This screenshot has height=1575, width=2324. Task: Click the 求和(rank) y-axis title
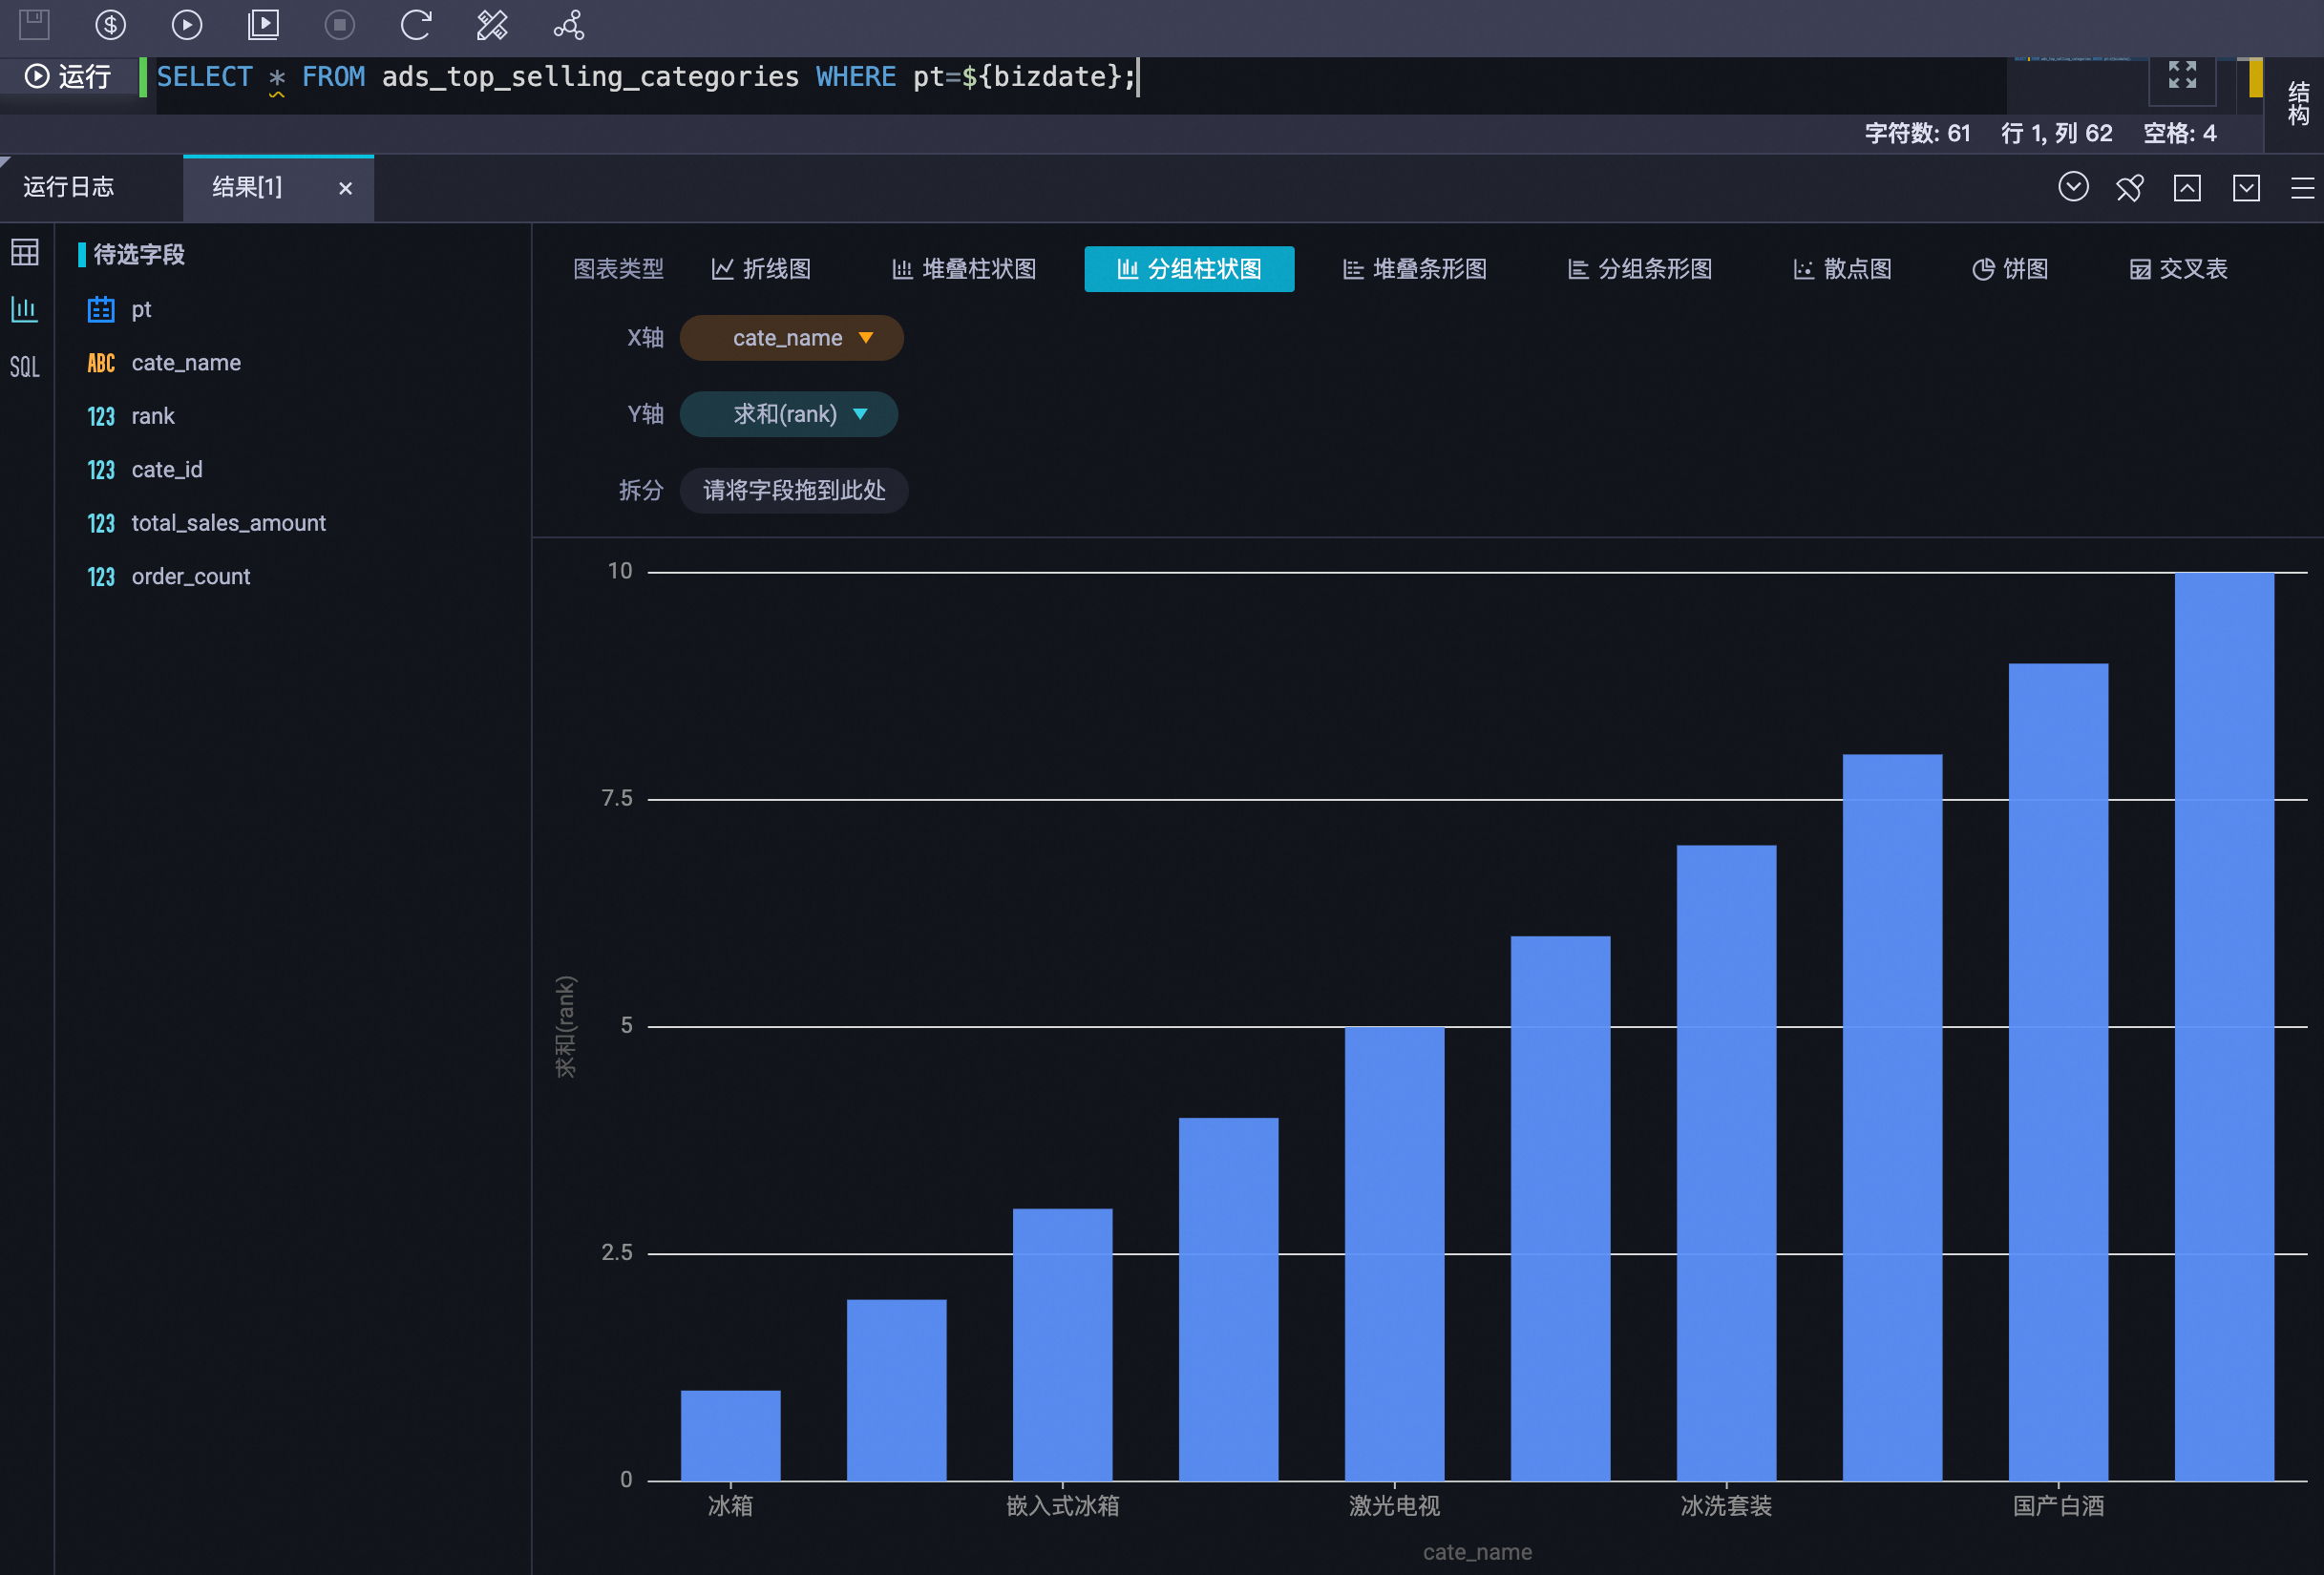pyautogui.click(x=565, y=1026)
